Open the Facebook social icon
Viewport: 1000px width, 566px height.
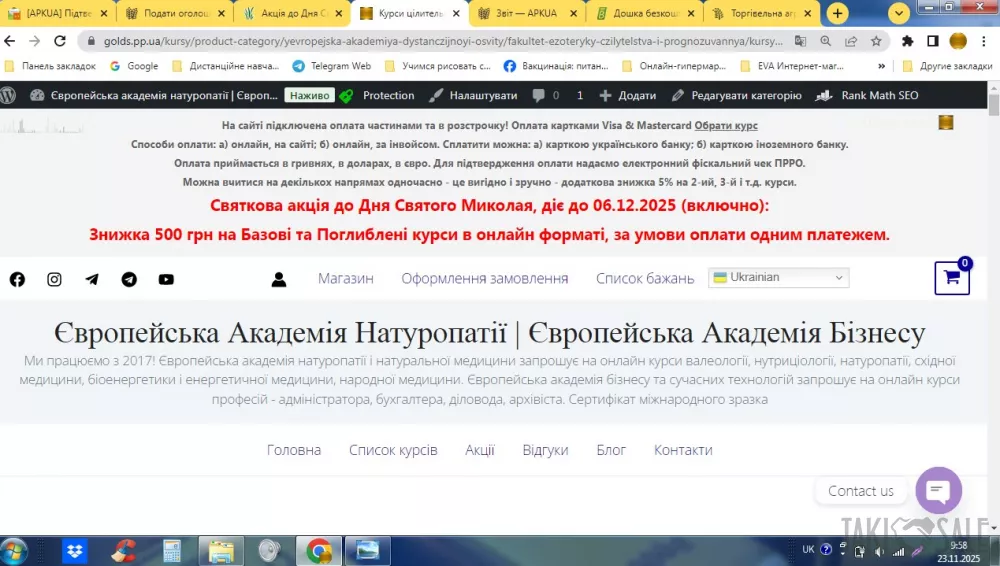click(17, 279)
